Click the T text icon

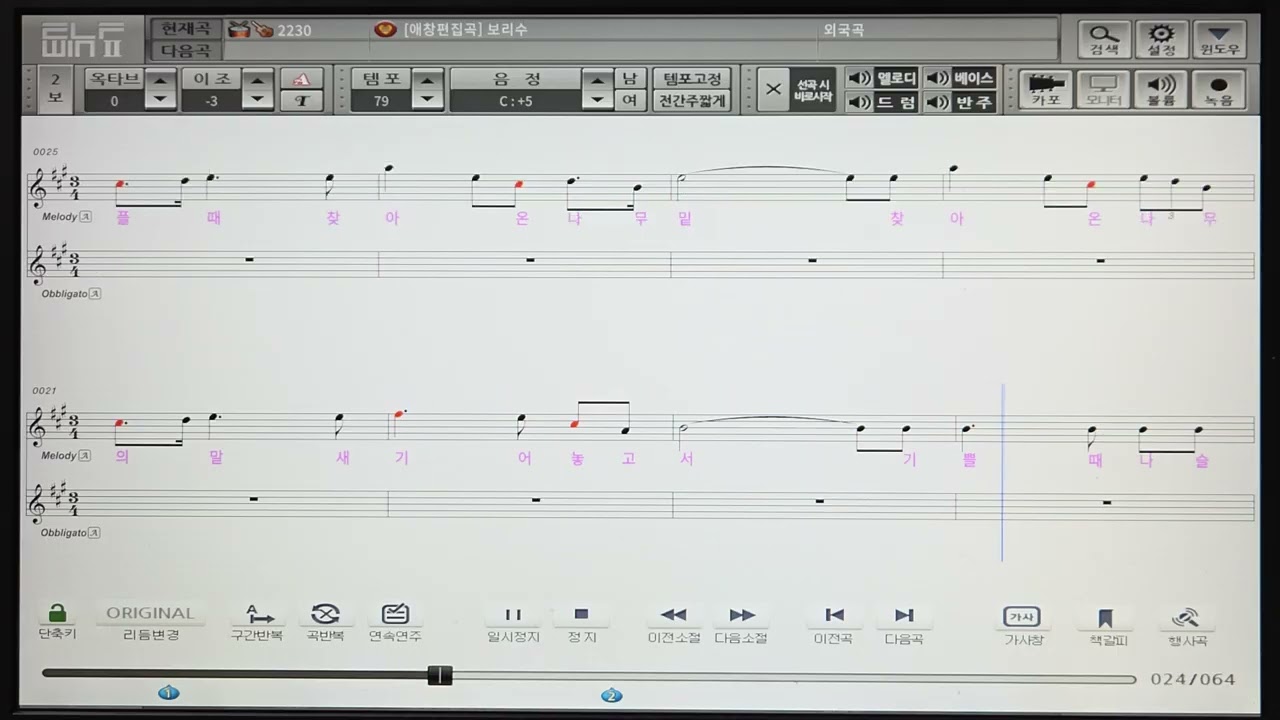click(x=301, y=100)
